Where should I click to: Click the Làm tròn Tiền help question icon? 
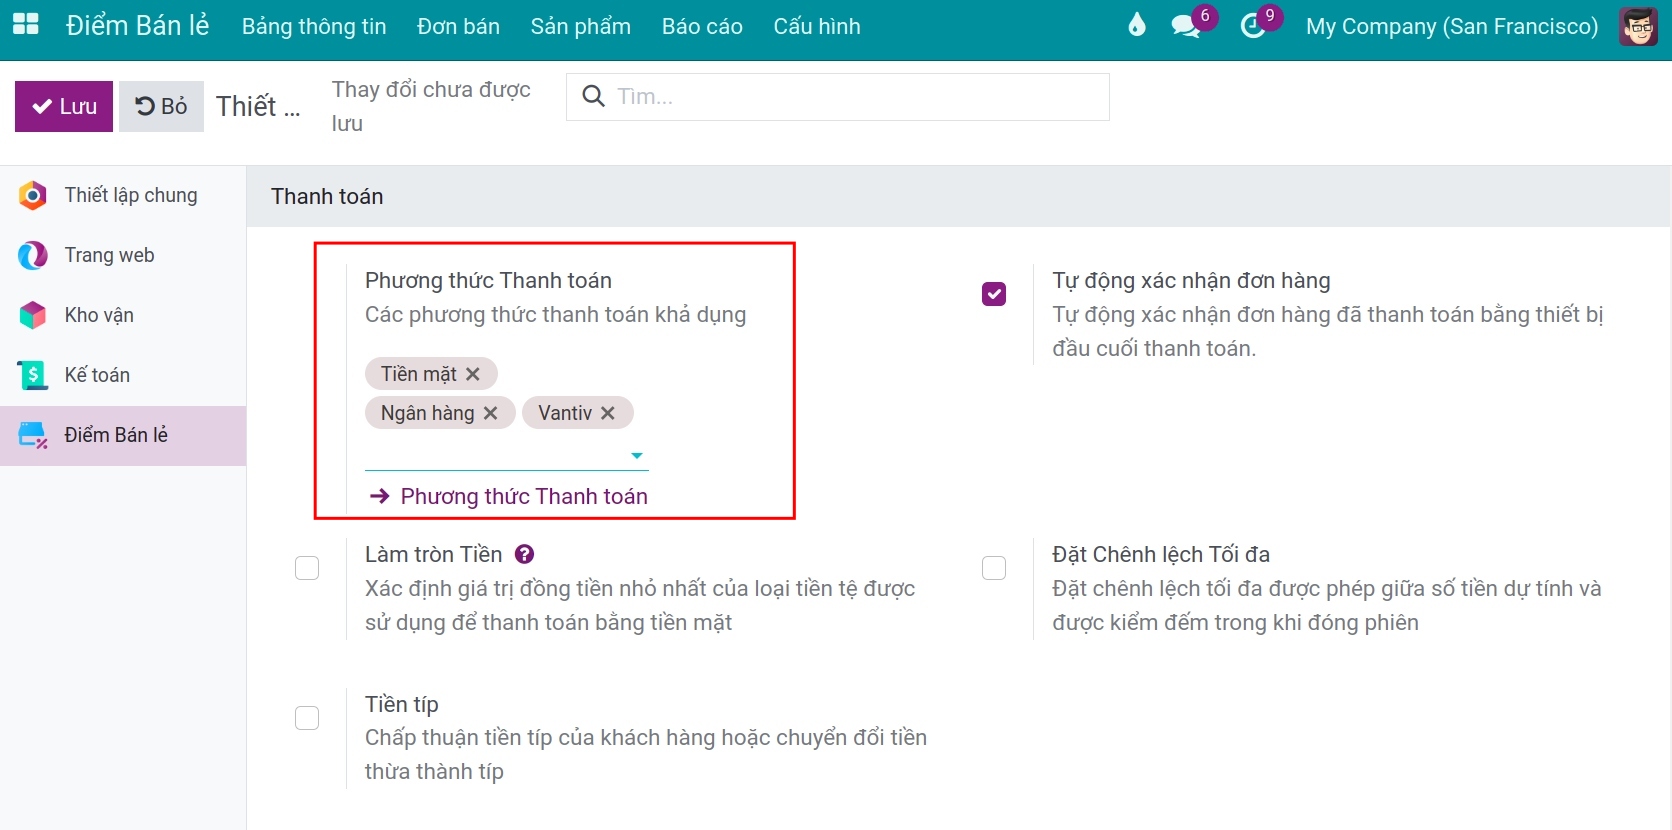click(x=524, y=554)
